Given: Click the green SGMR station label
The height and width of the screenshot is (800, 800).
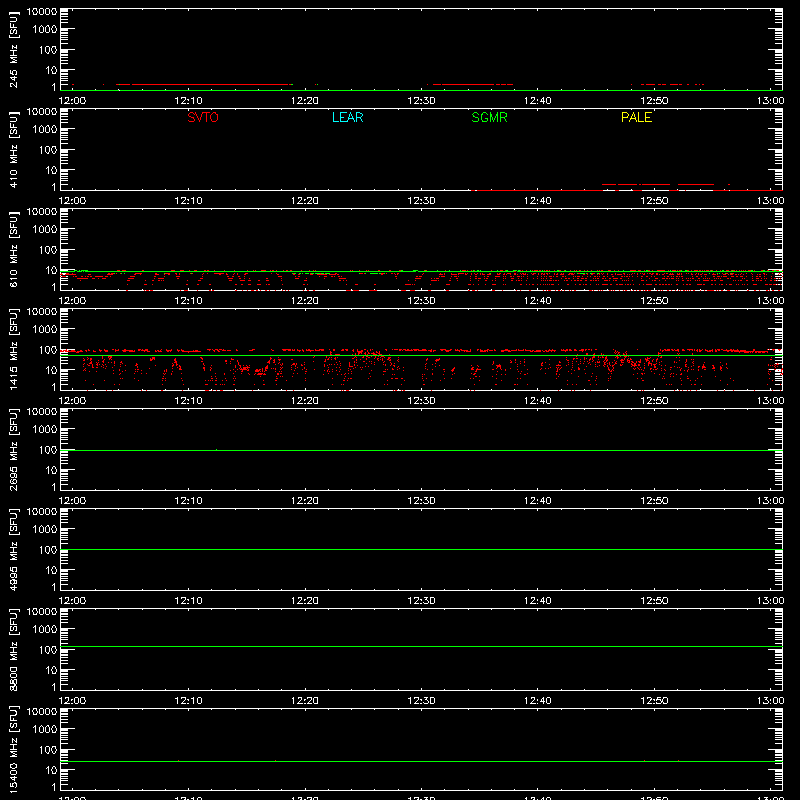Looking at the screenshot, I should click(489, 117).
